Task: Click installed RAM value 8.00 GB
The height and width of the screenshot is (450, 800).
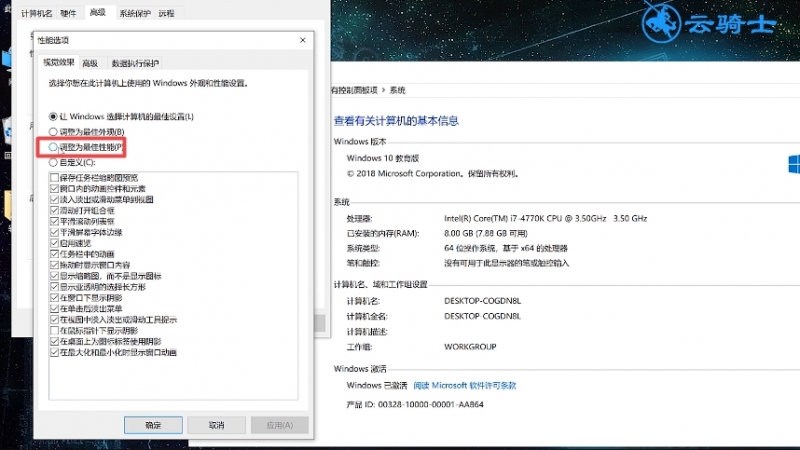Action: [x=486, y=234]
